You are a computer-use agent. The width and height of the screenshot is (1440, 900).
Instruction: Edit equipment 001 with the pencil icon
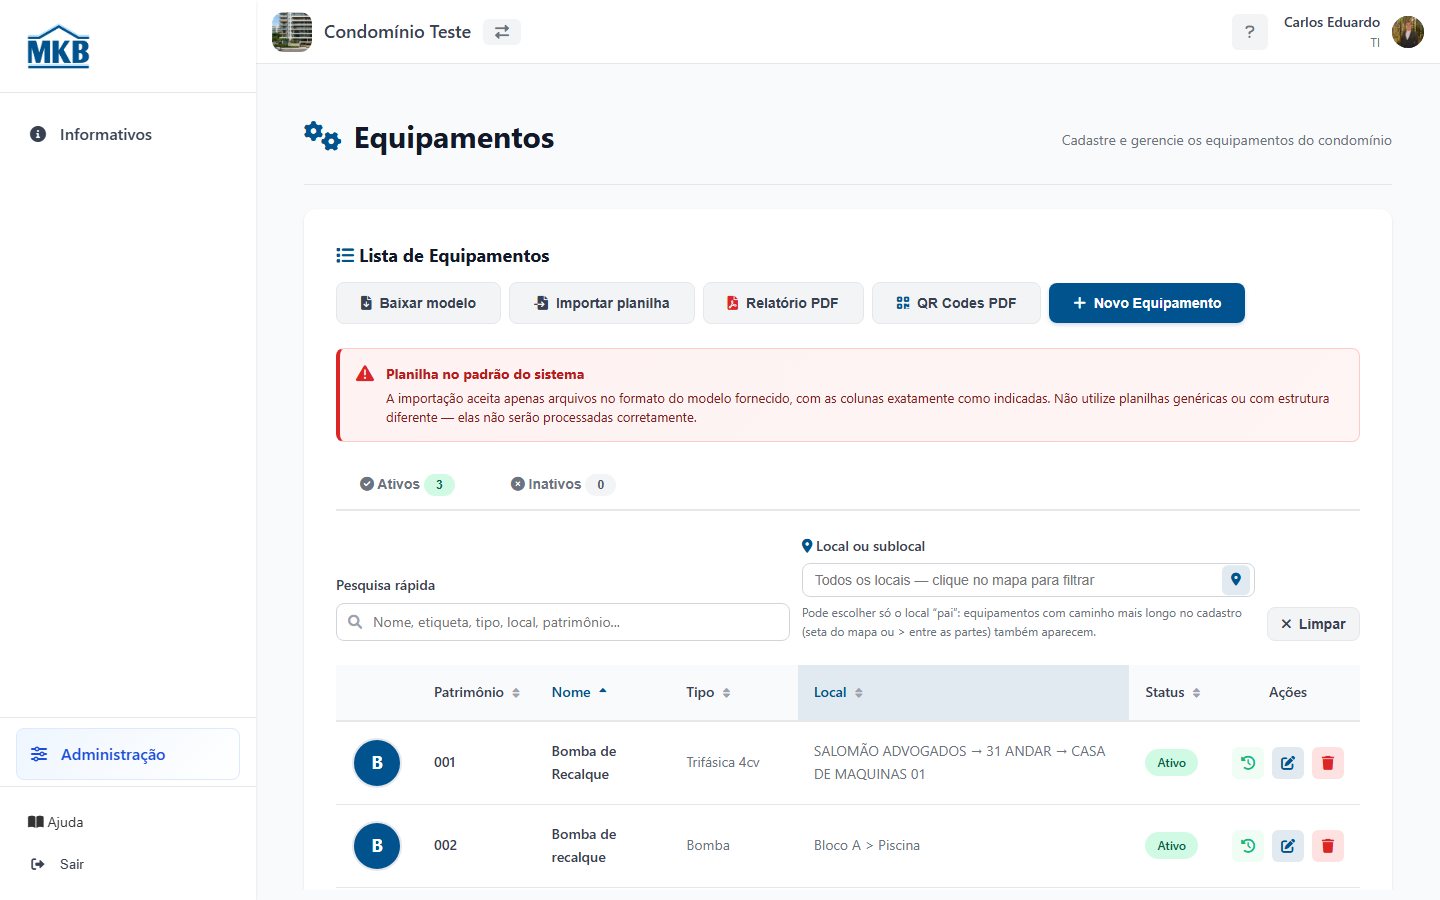pos(1288,763)
